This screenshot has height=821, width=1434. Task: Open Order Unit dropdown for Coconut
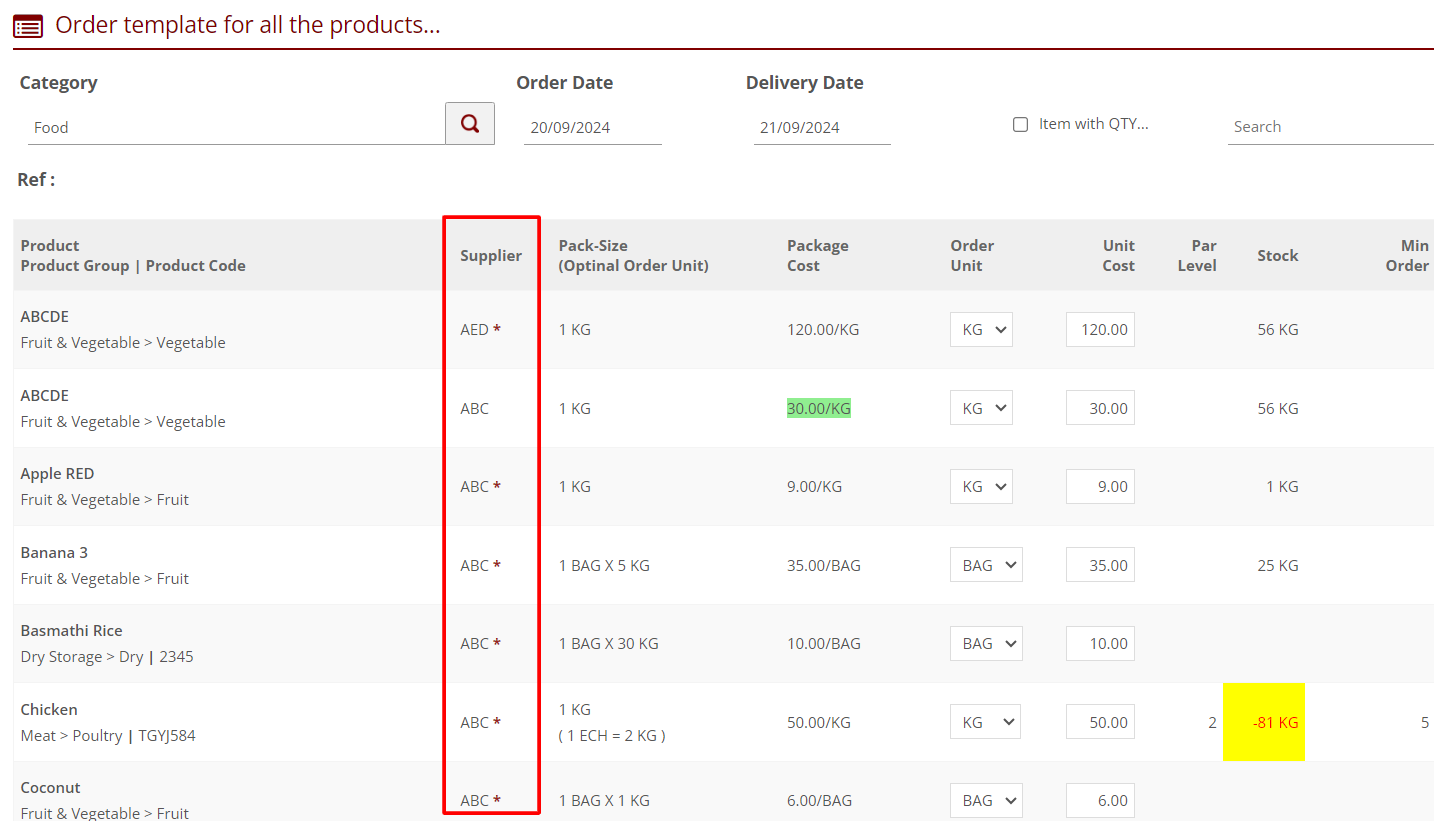click(985, 800)
